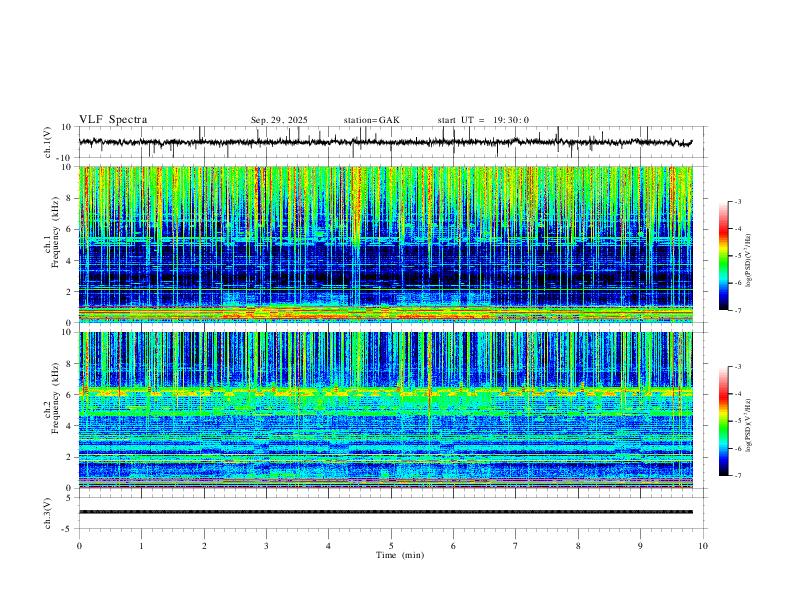Click the "ch.3(V)" axis label
792x612 pixels.
[x=48, y=513]
